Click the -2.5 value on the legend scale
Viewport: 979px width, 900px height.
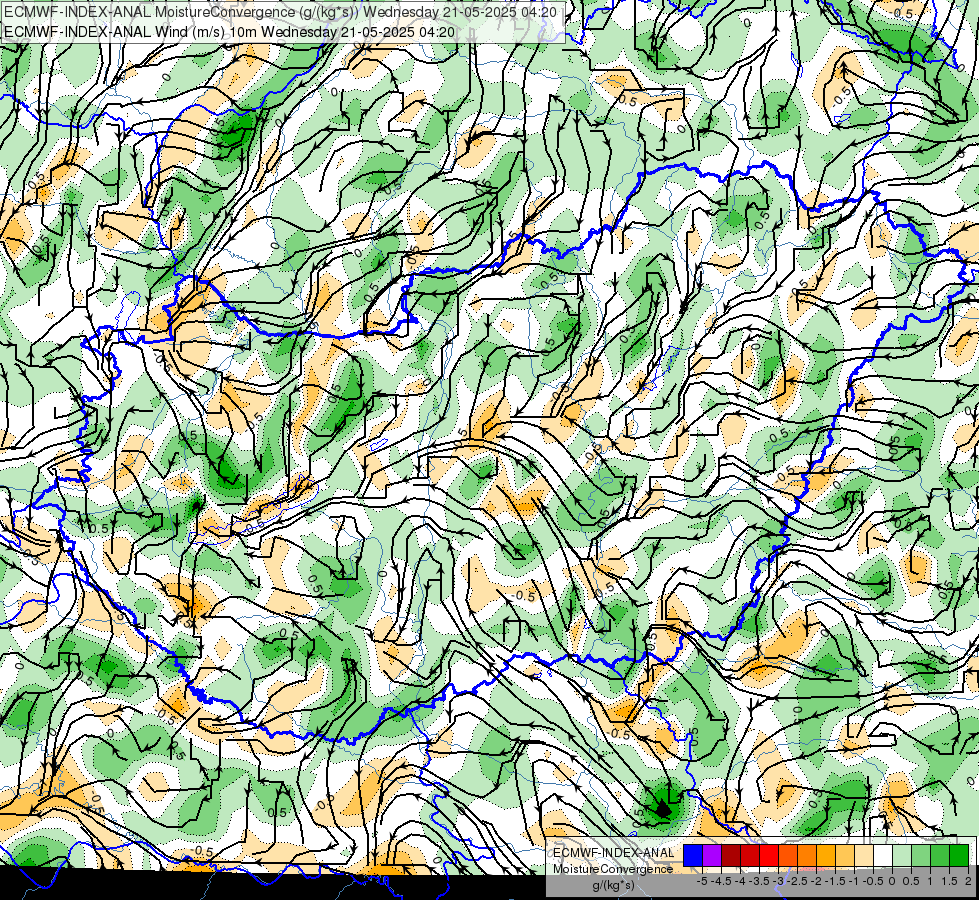pyautogui.click(x=797, y=881)
